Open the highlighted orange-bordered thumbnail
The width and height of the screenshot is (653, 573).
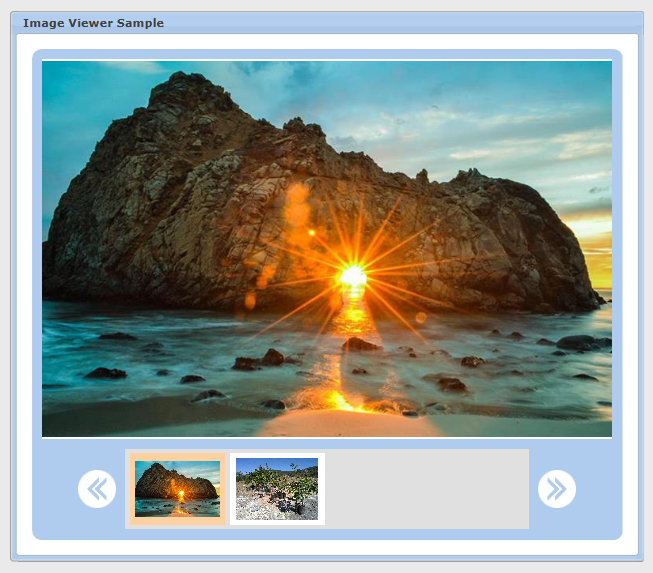click(x=177, y=489)
